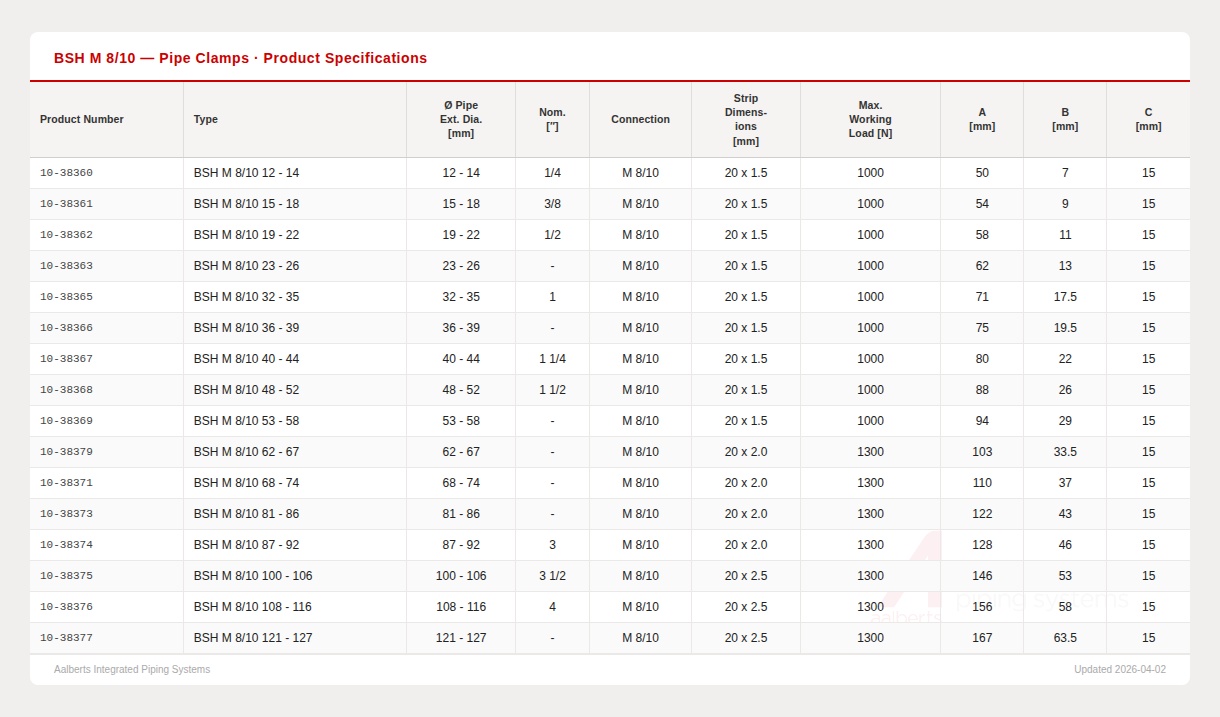This screenshot has width=1220, height=717.
Task: Select the Connection column header
Action: pyautogui.click(x=640, y=119)
